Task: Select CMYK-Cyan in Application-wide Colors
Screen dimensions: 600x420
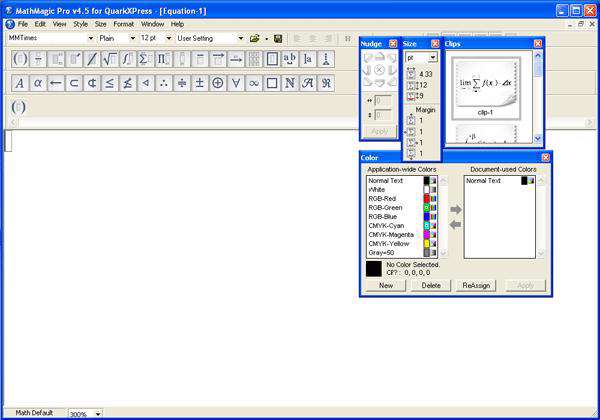Action: coord(402,226)
